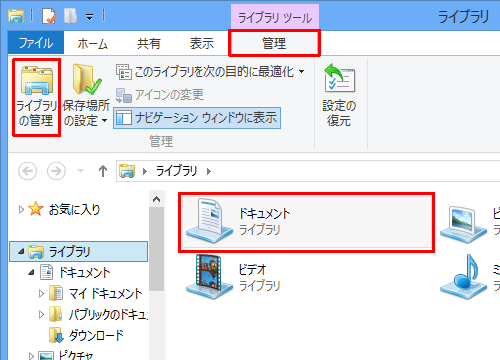The height and width of the screenshot is (360, 500).
Task: Switch to the 表示 tab
Action: coord(202,43)
